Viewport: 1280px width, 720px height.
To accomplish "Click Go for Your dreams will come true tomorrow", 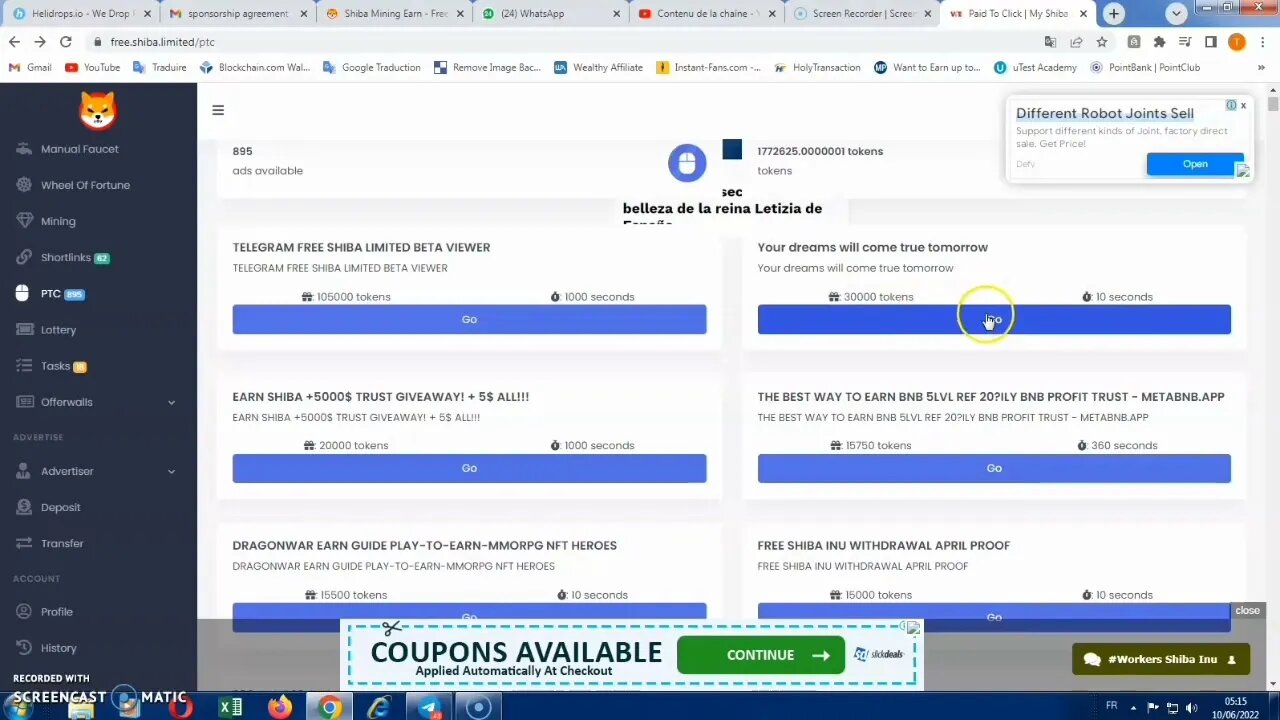I will [x=994, y=319].
